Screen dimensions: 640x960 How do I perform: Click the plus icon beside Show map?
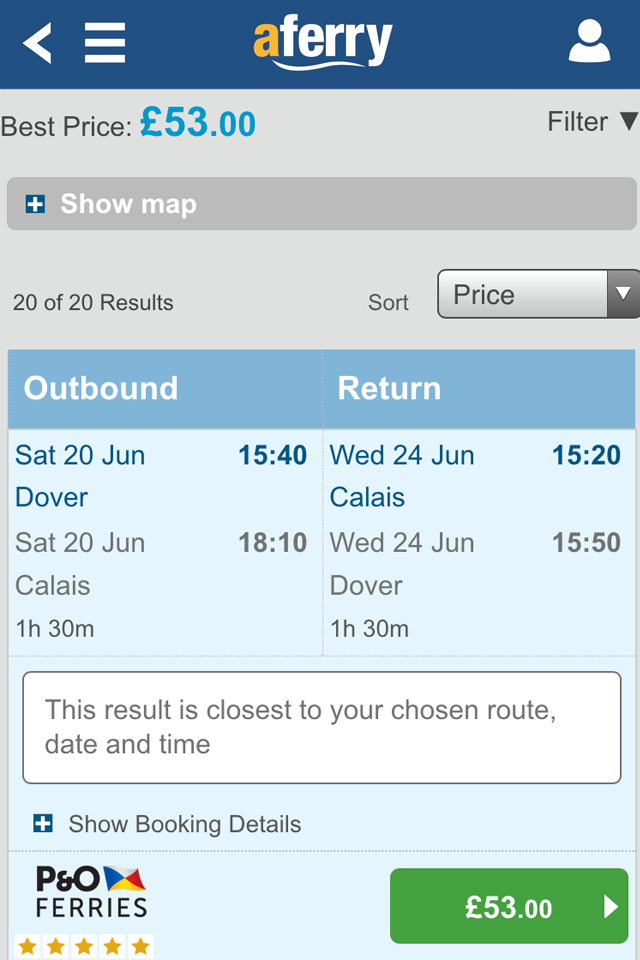pos(36,204)
